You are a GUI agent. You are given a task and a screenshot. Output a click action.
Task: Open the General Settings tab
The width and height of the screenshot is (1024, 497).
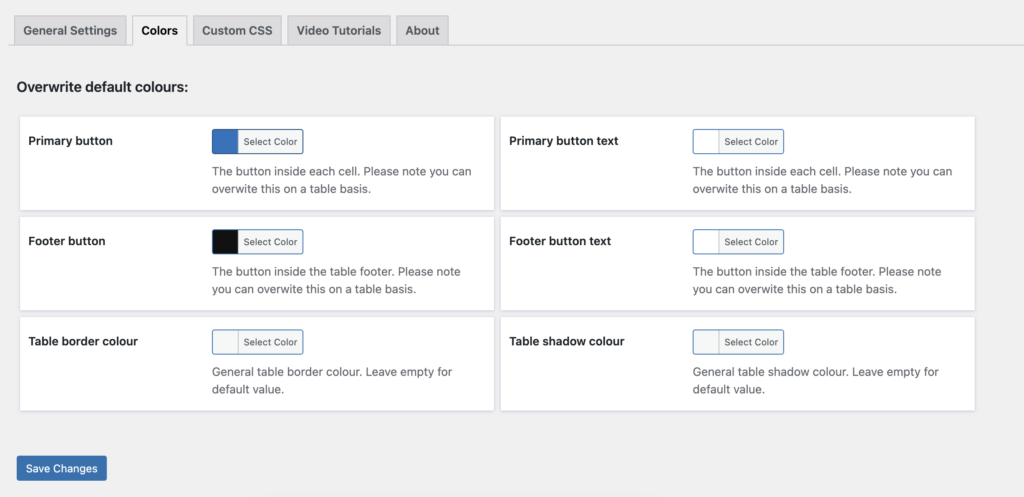tap(70, 30)
